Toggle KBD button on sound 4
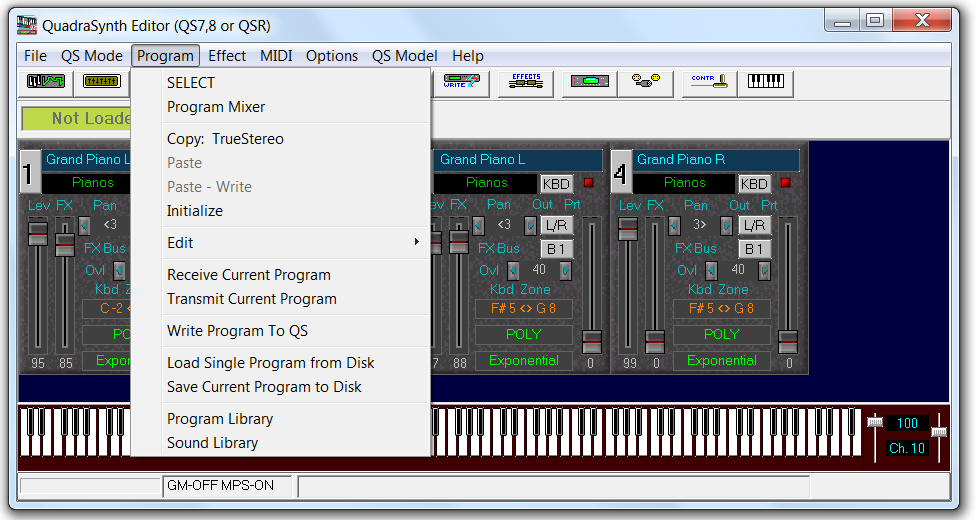976x520 pixels. tap(754, 184)
